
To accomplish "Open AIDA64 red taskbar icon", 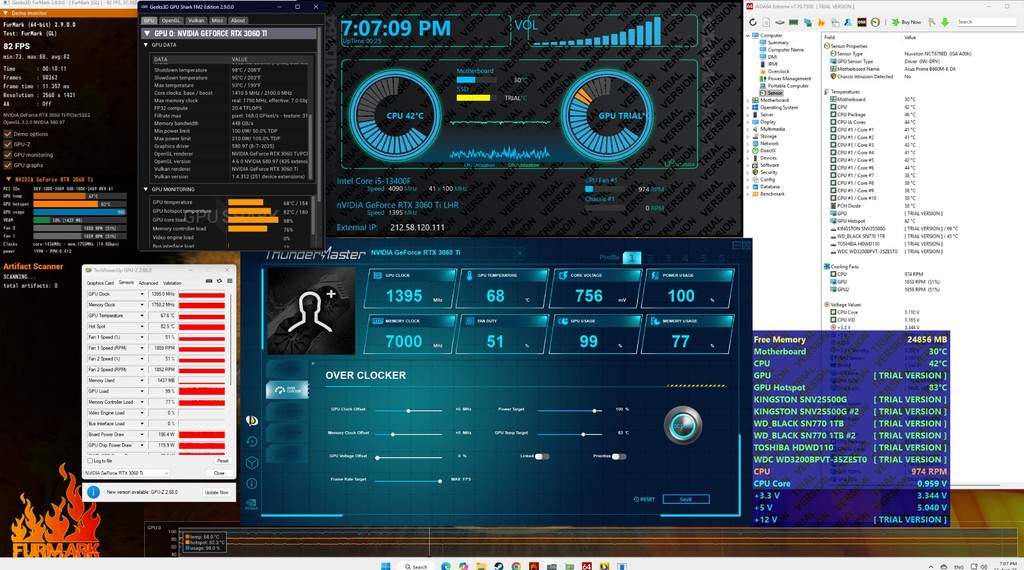I will tap(586, 565).
